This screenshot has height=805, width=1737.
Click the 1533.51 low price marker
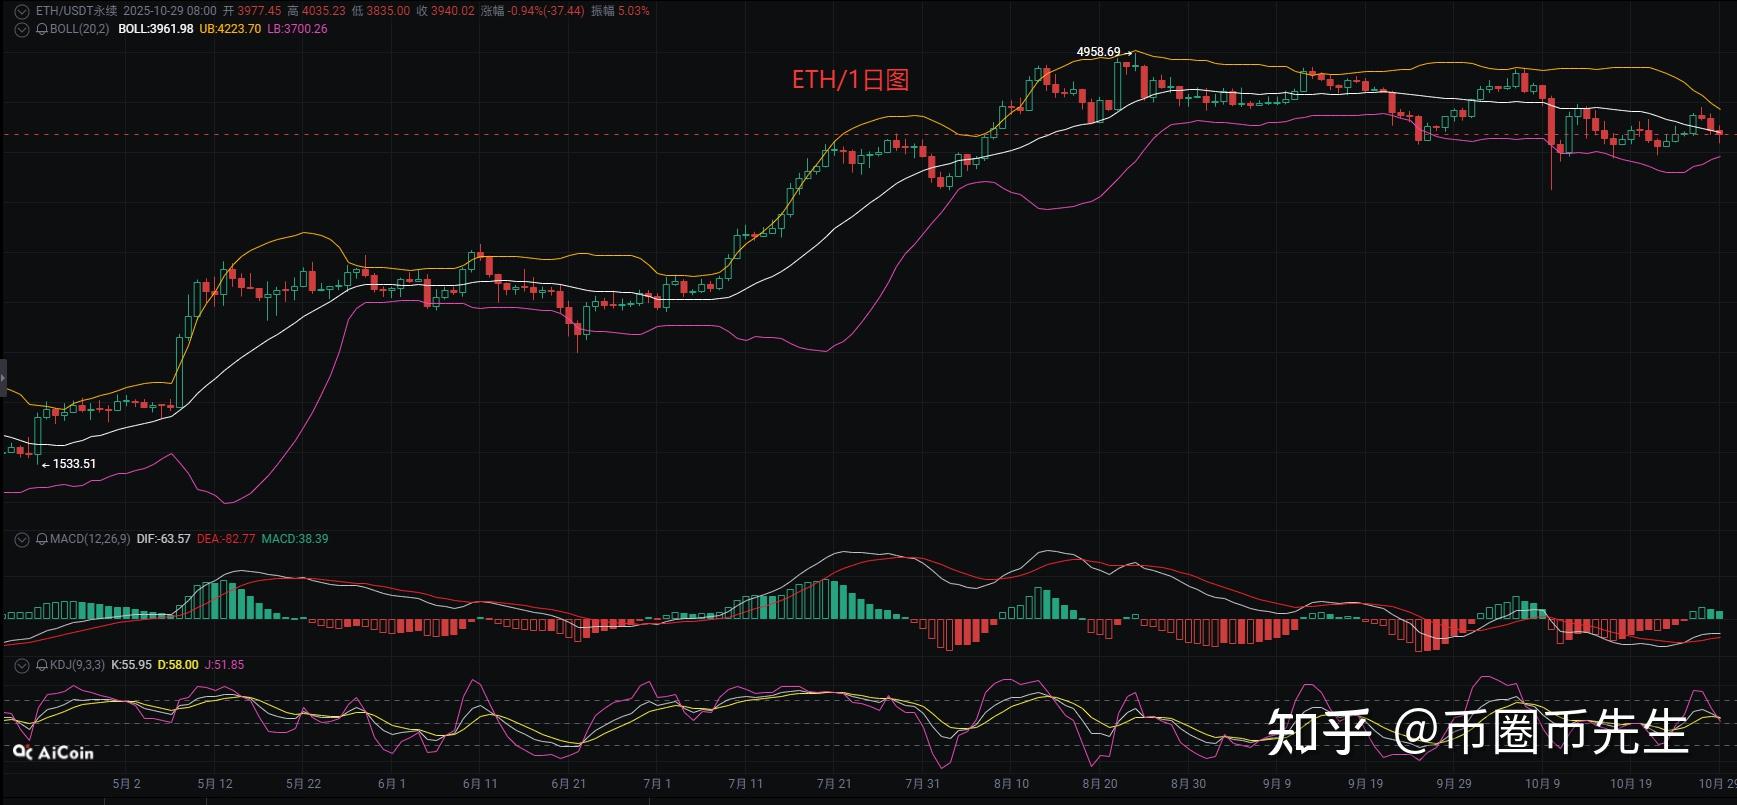point(73,464)
